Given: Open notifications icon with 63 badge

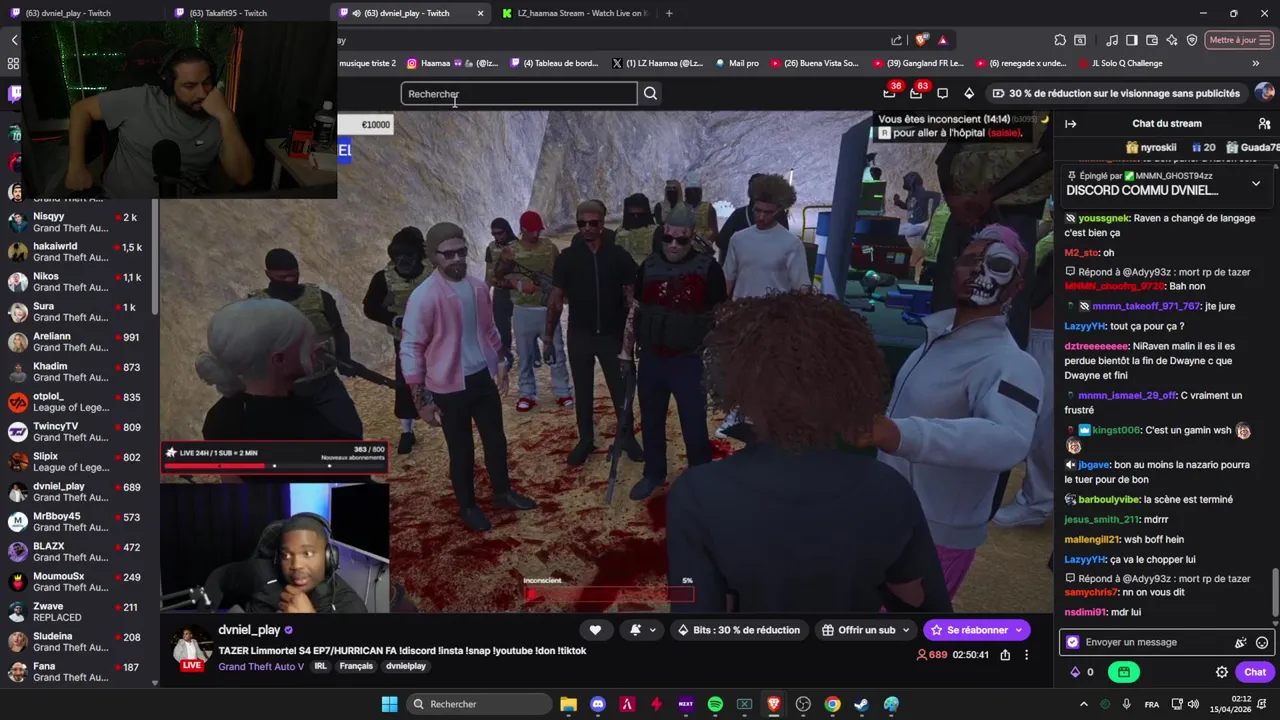Looking at the screenshot, I should 916,93.
